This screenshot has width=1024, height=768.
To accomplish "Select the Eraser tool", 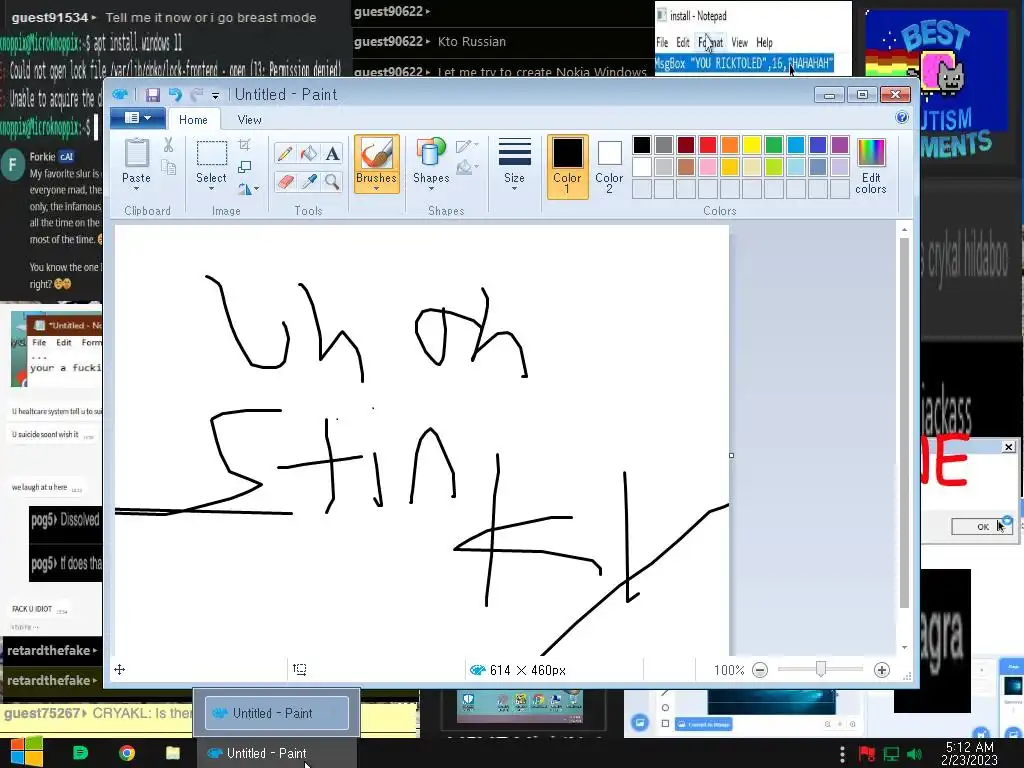I will click(x=285, y=181).
